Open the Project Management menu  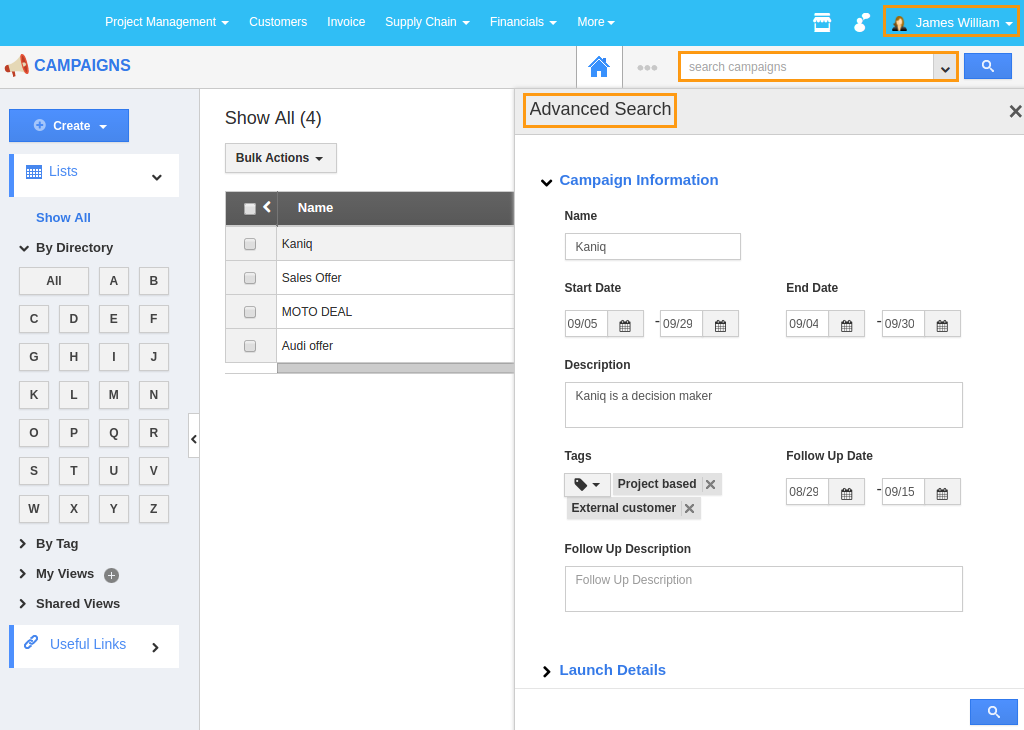(x=166, y=22)
